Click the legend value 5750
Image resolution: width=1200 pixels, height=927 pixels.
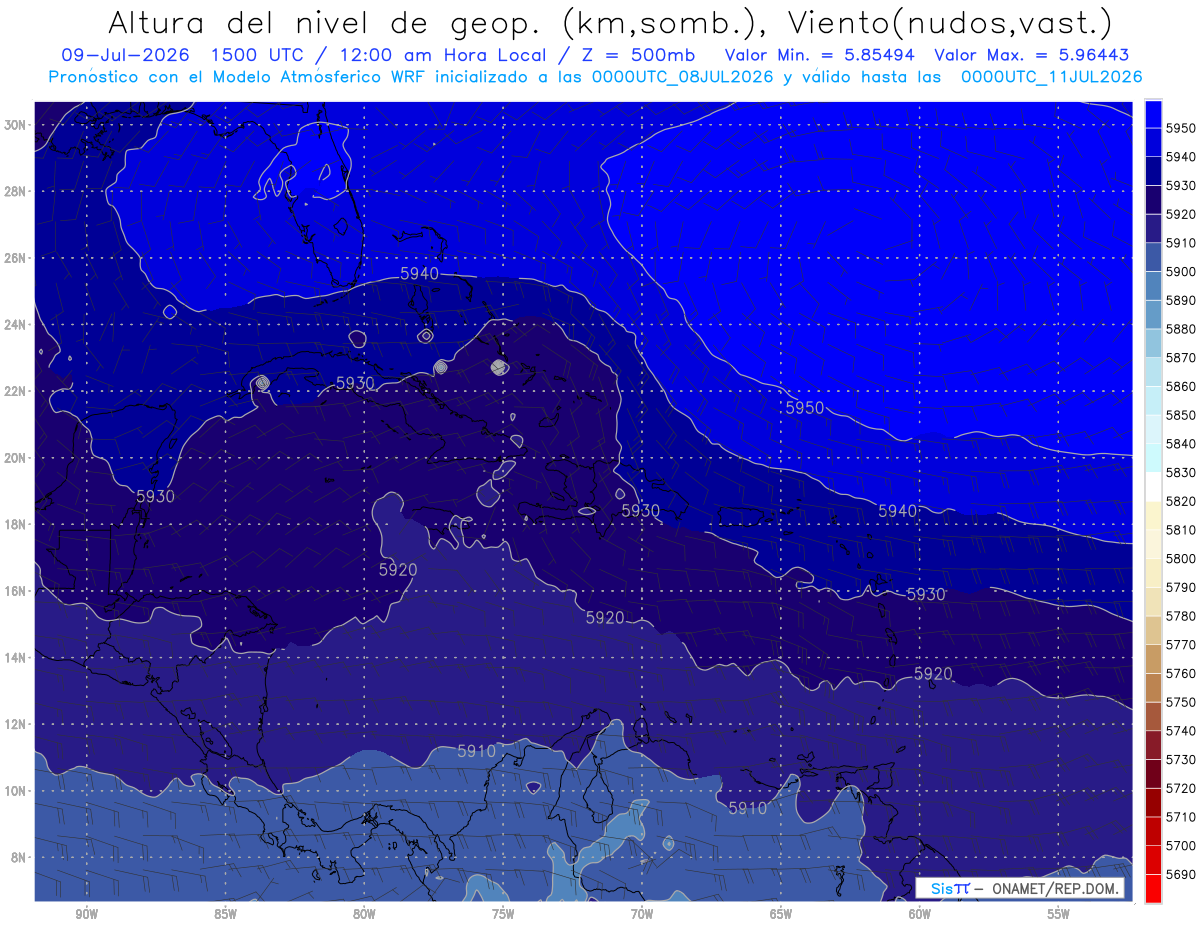(x=1180, y=702)
